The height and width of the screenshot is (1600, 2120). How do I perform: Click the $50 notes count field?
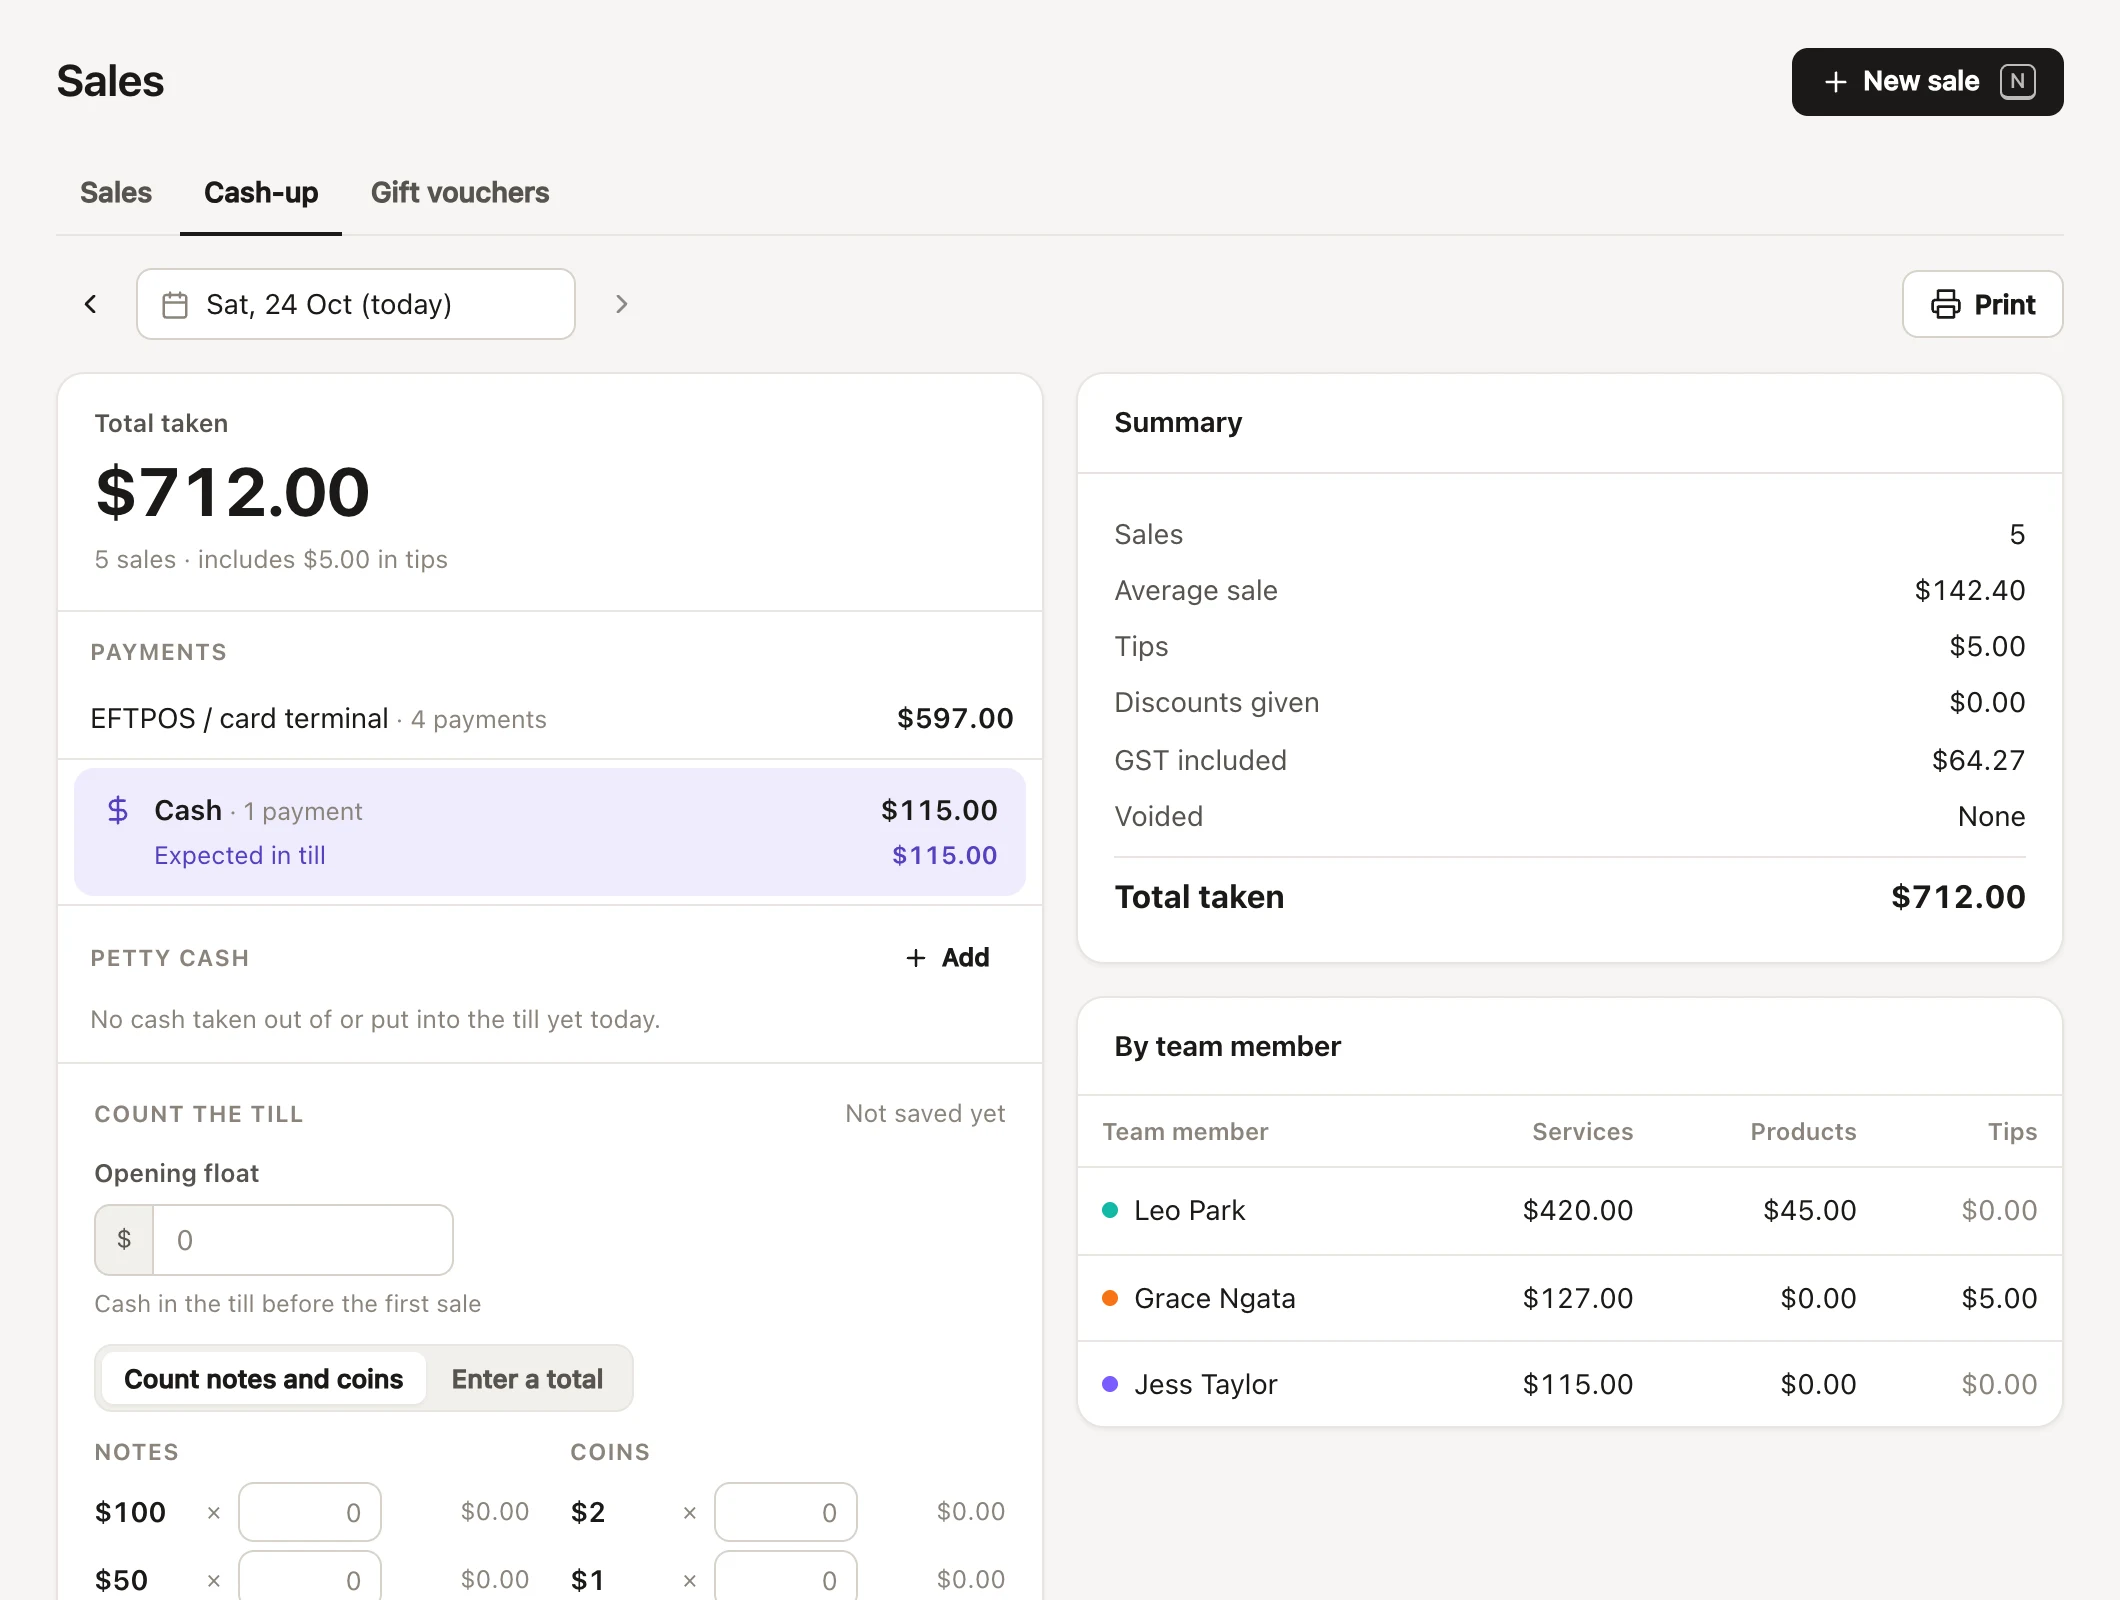click(310, 1578)
